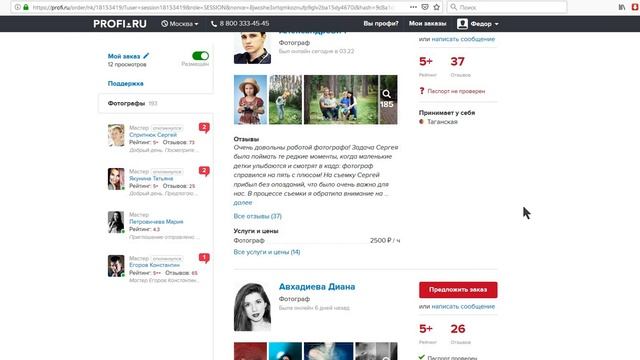Viewport: 640px width, 360px height.
Task: Open Авхадиева Диана's blue portfolio photo
Action: coord(285,351)
